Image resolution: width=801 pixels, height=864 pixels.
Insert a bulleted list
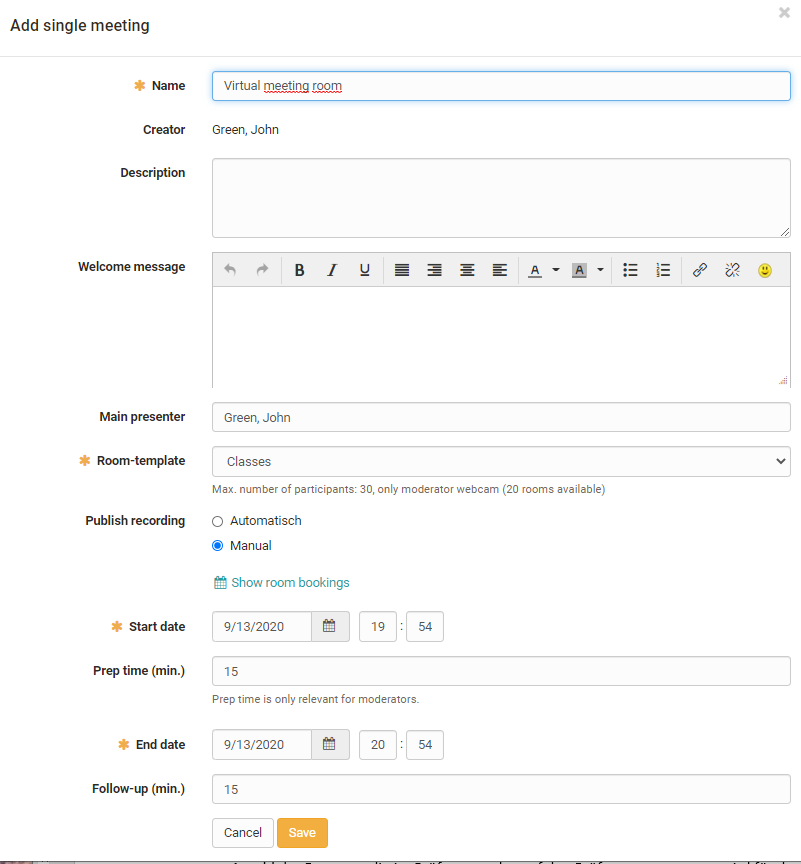[630, 270]
